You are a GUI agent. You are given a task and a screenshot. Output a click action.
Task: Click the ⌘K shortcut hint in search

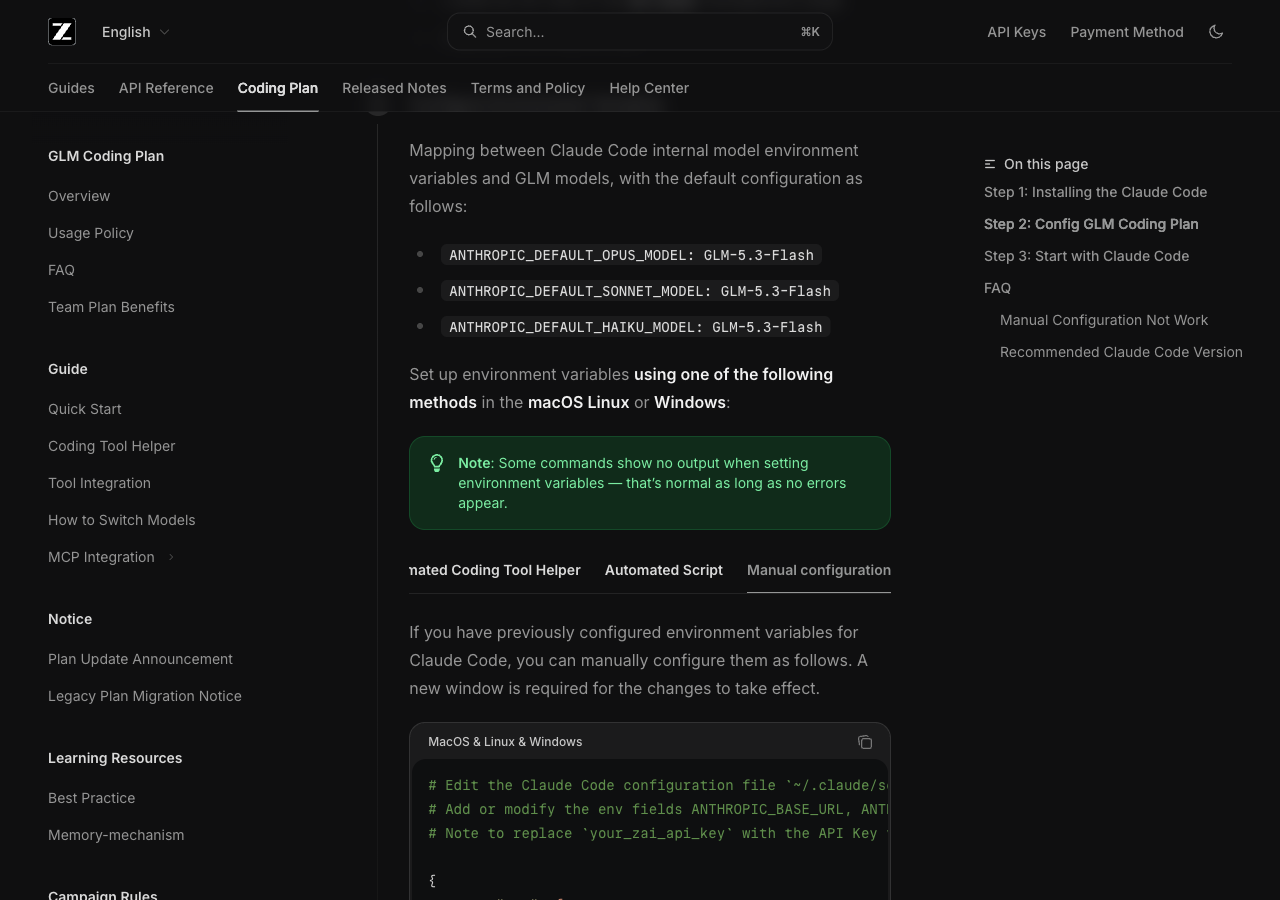810,32
